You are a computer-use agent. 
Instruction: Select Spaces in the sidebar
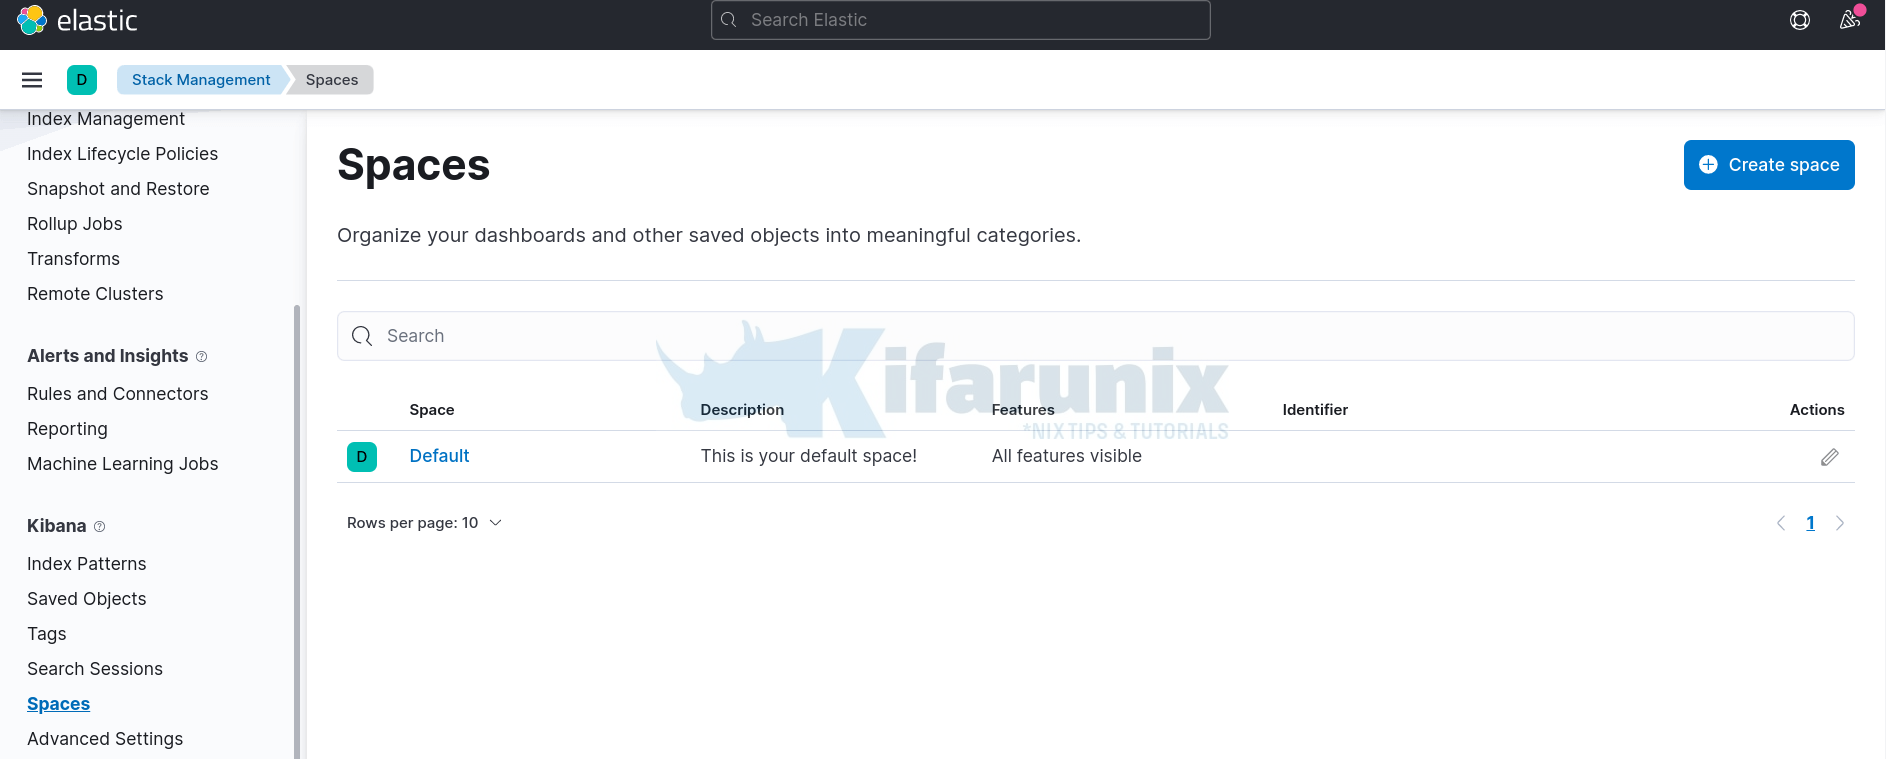(x=58, y=704)
